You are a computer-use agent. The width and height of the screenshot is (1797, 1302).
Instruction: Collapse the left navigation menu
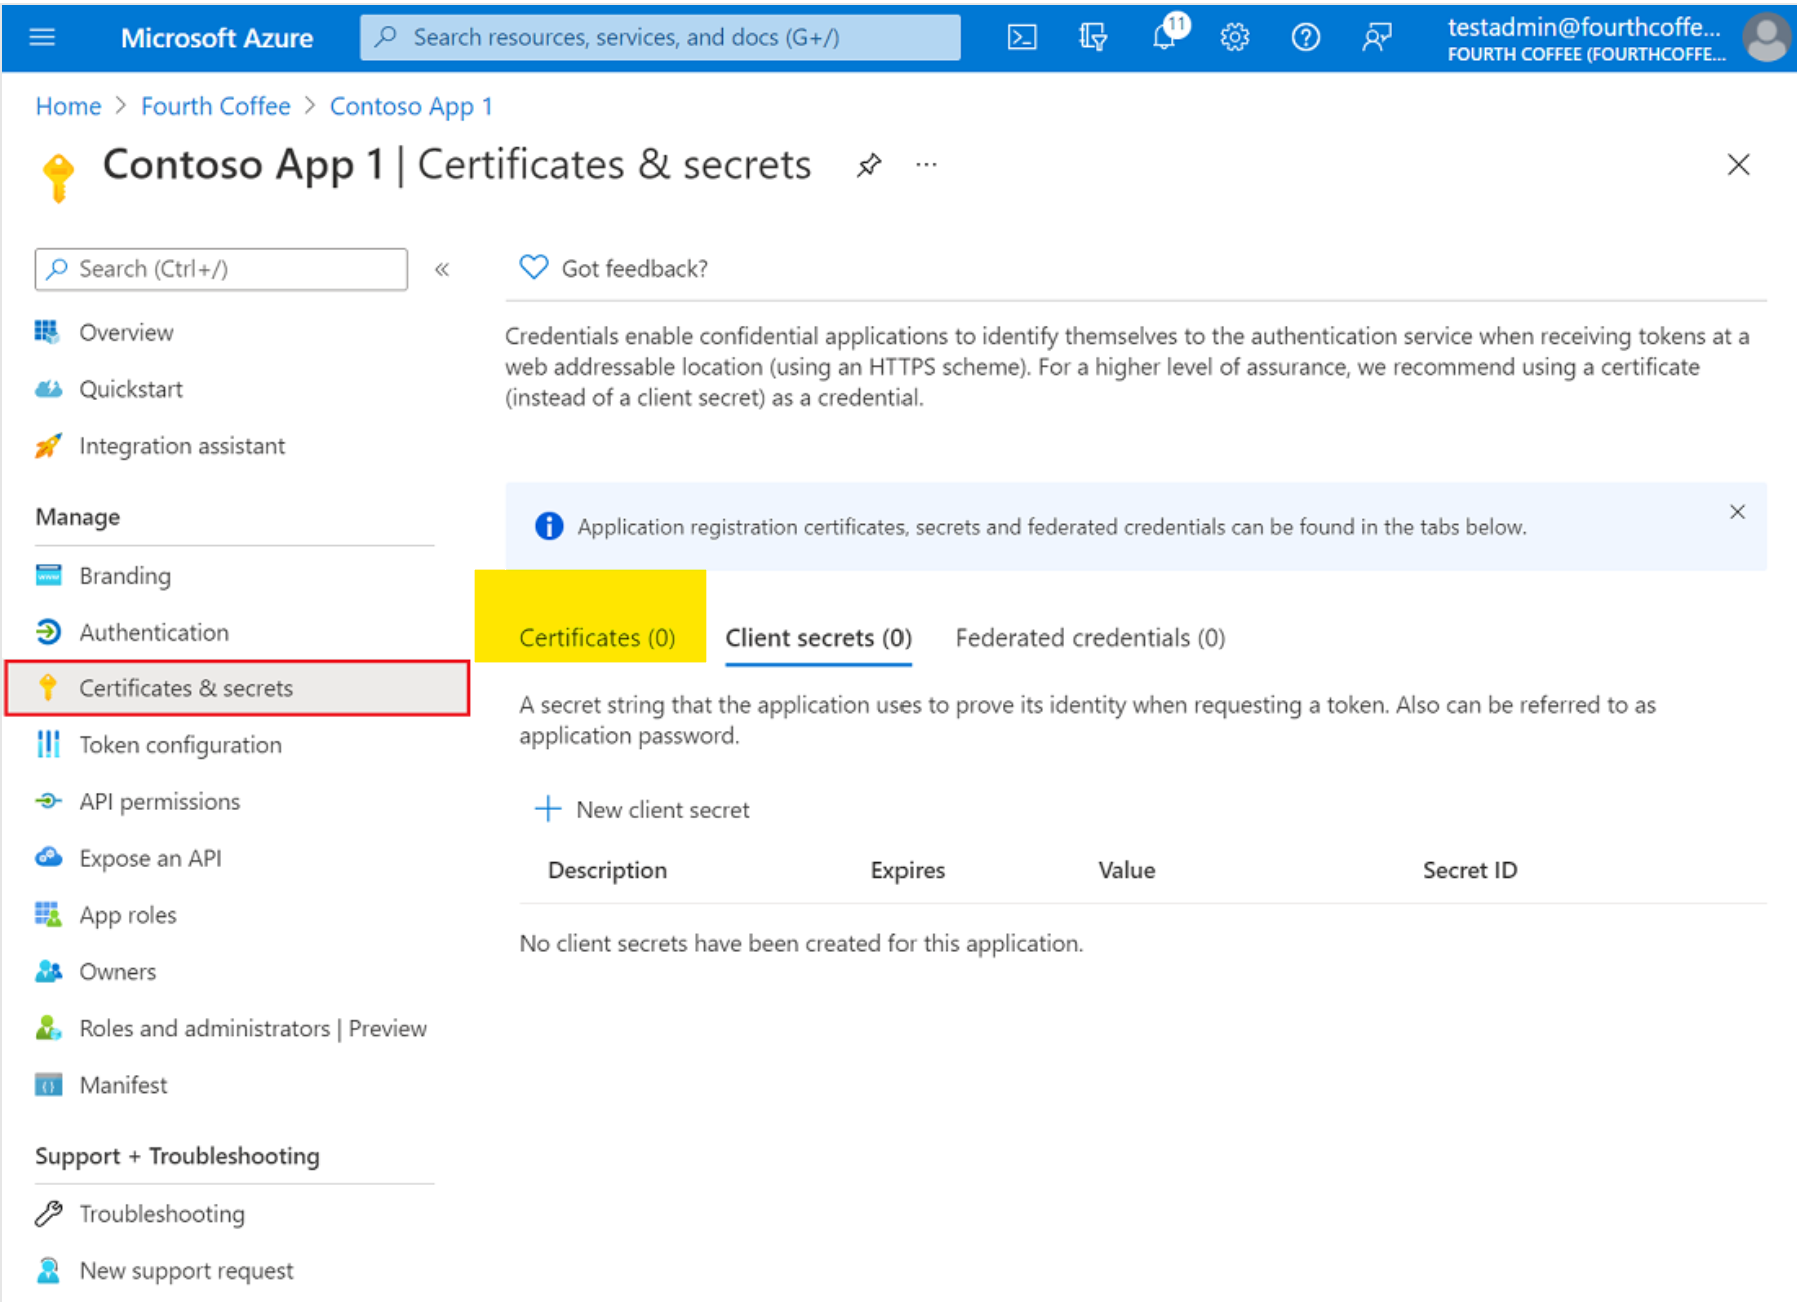442,269
